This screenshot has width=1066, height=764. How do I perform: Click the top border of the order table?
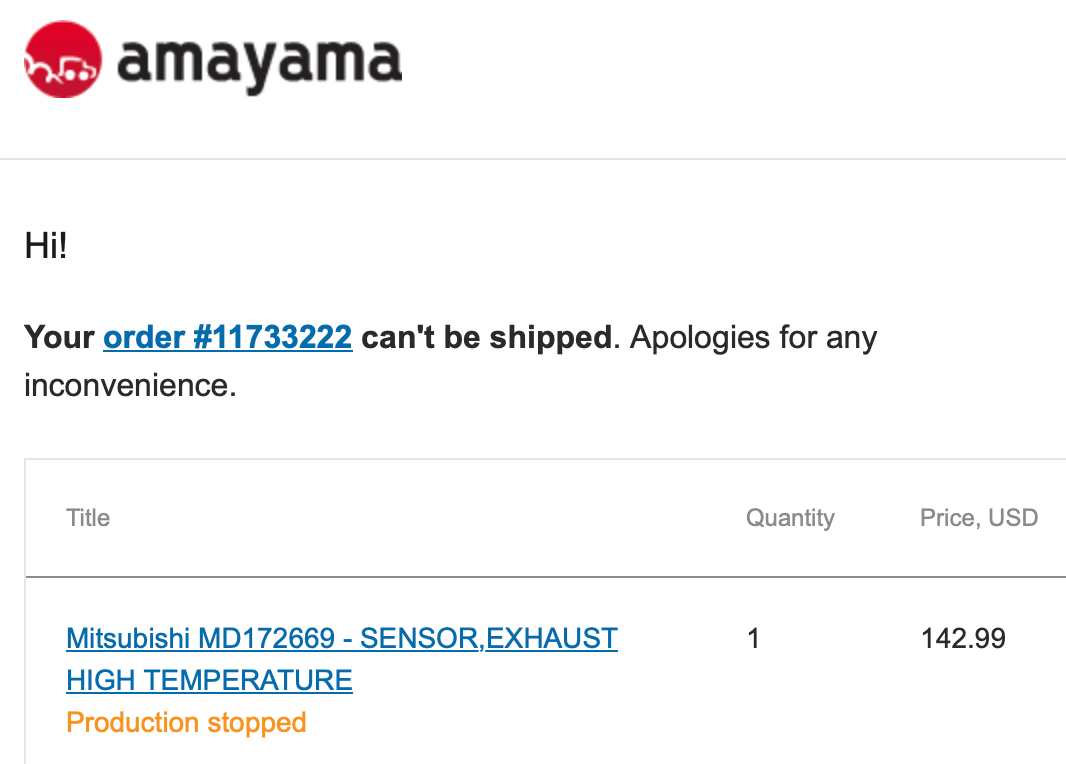click(545, 459)
